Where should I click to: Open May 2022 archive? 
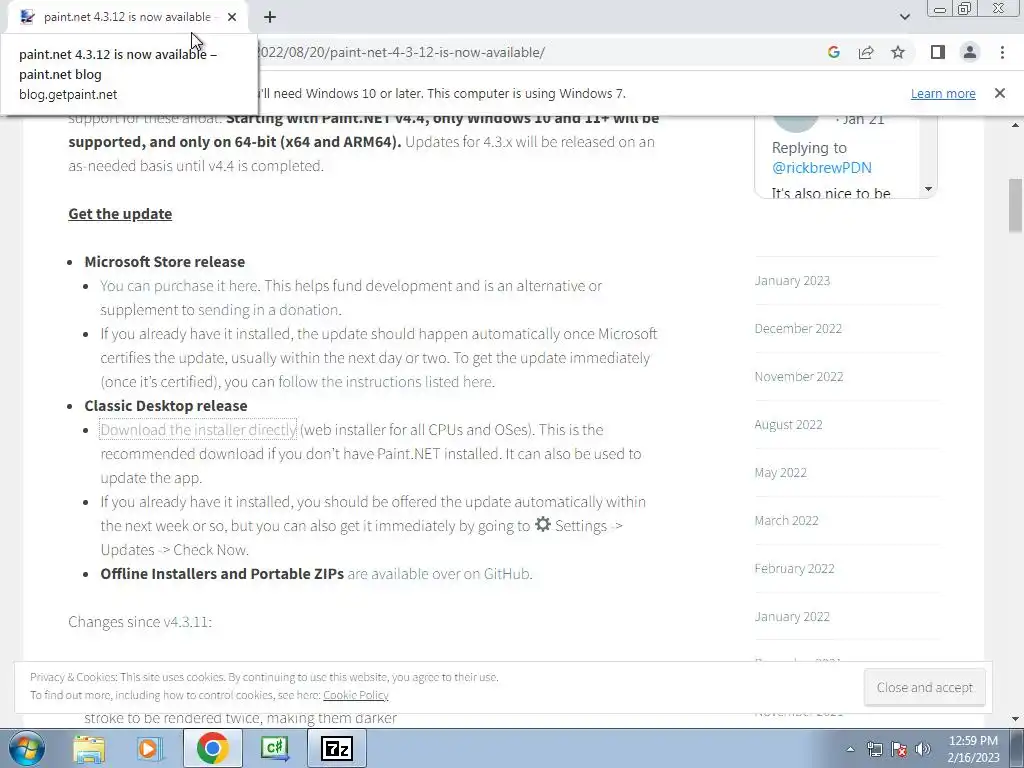(780, 473)
